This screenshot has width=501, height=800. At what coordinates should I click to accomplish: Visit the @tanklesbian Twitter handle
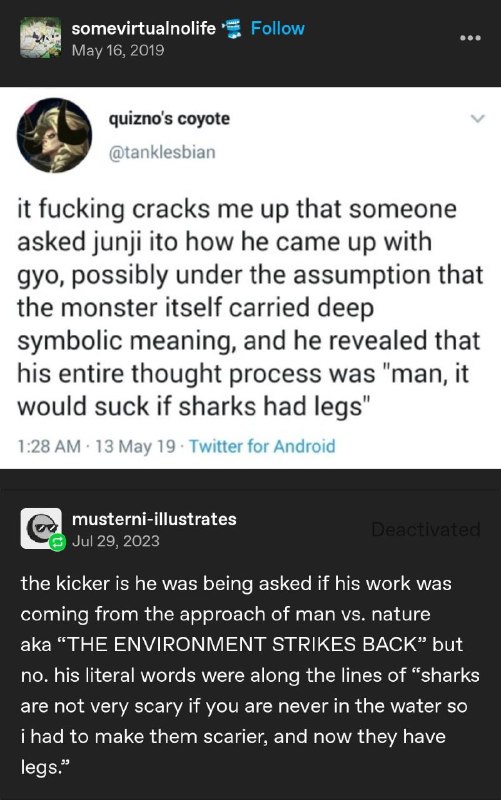162,152
